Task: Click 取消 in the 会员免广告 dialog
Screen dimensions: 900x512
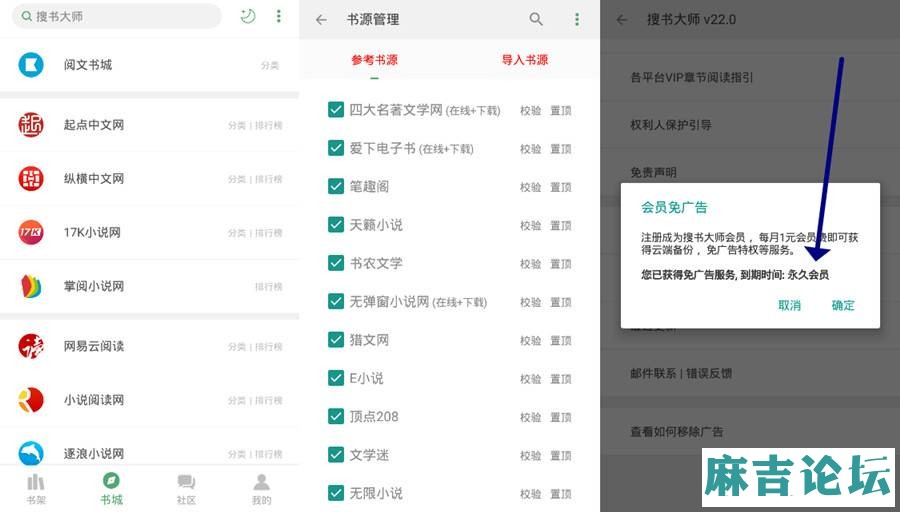Action: 789,305
